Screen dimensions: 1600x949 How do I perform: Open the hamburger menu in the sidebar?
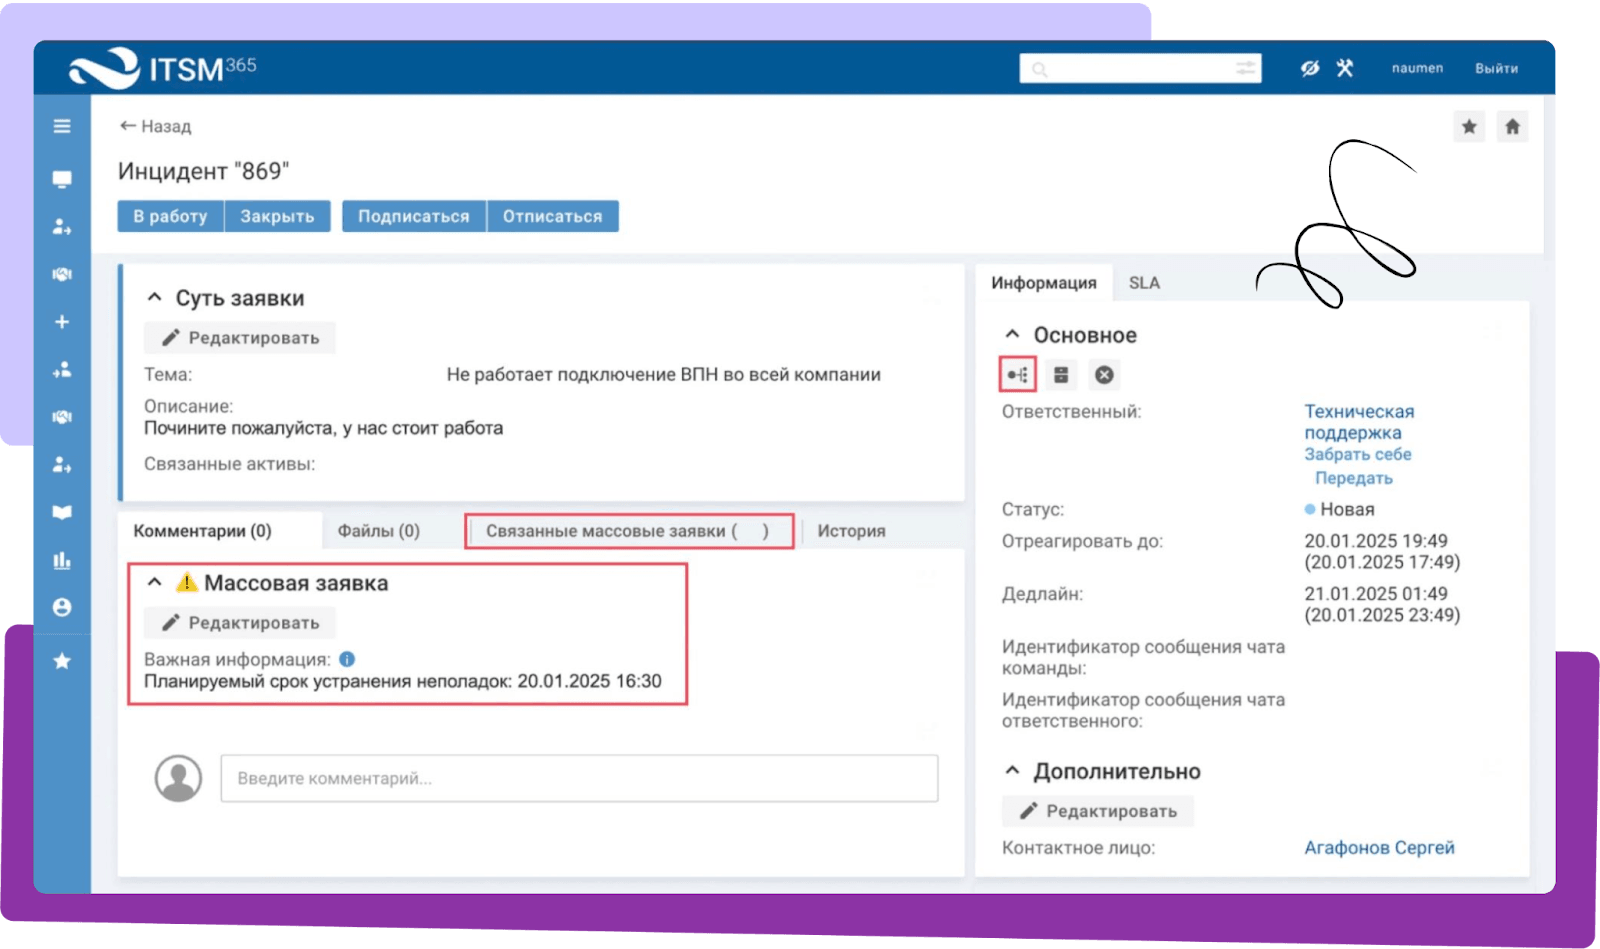click(x=62, y=126)
